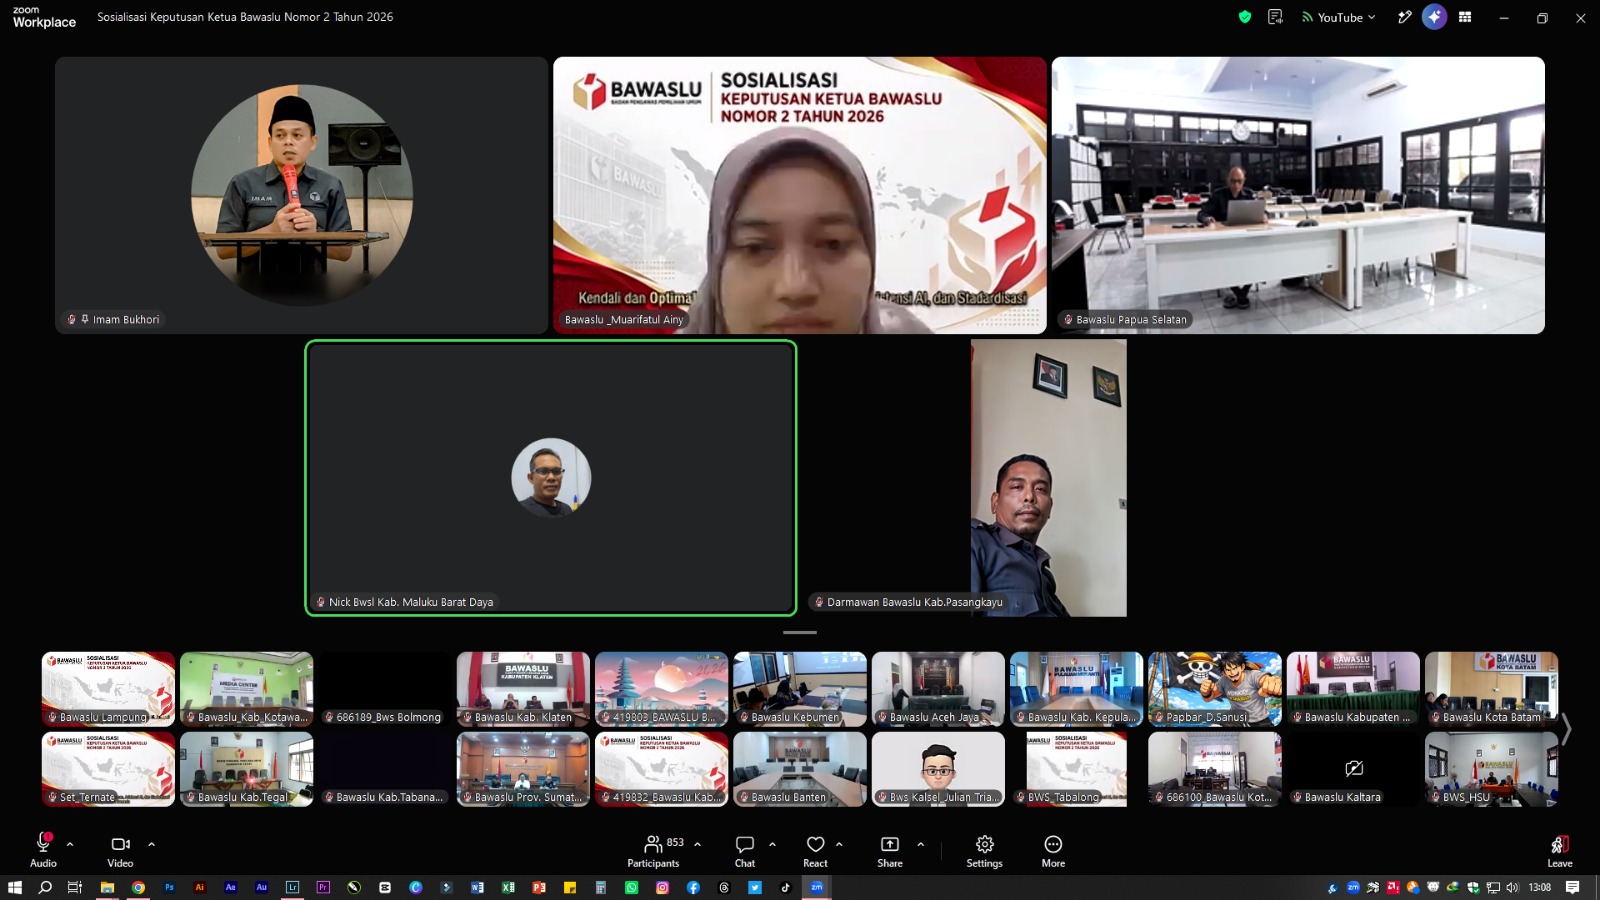This screenshot has width=1600, height=900.
Task: Open Photoshop from the taskbar
Action: [169, 887]
